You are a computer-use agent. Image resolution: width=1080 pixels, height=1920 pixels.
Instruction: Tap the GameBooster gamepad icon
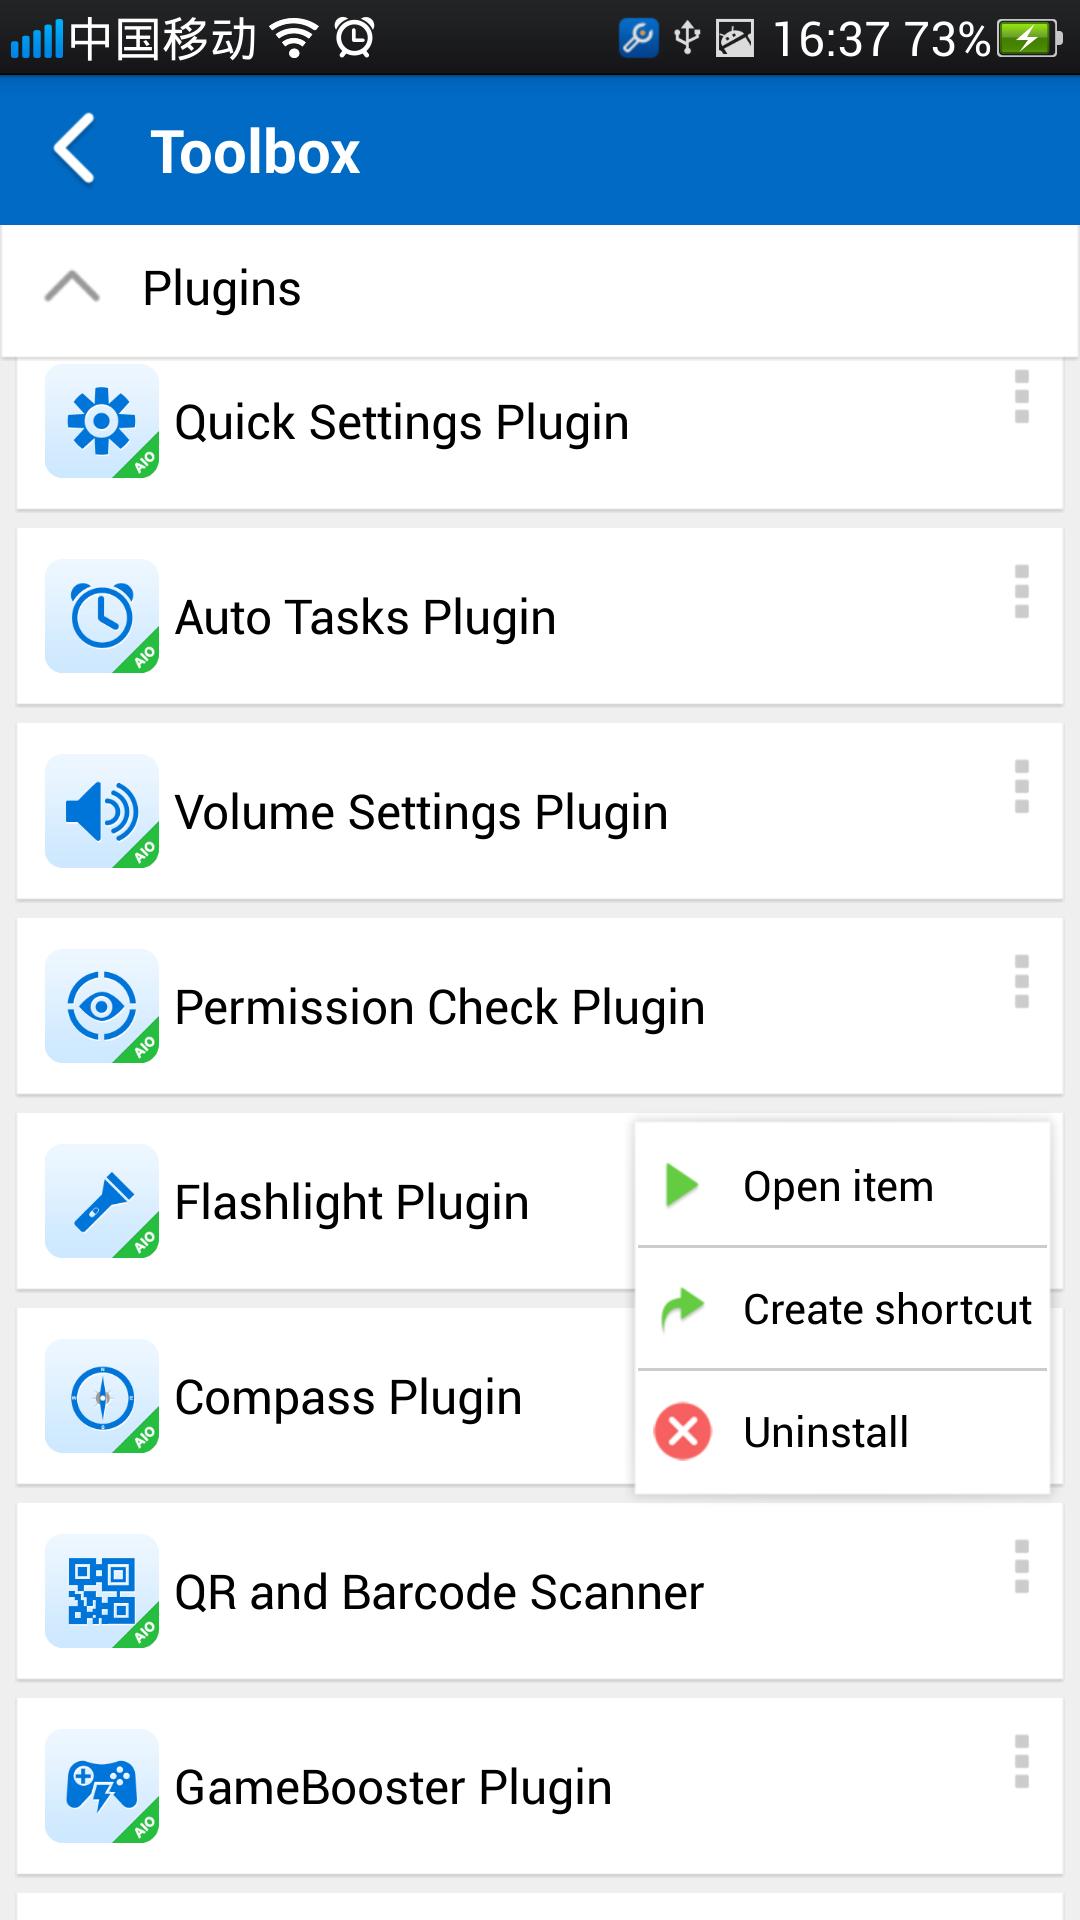pyautogui.click(x=101, y=1786)
